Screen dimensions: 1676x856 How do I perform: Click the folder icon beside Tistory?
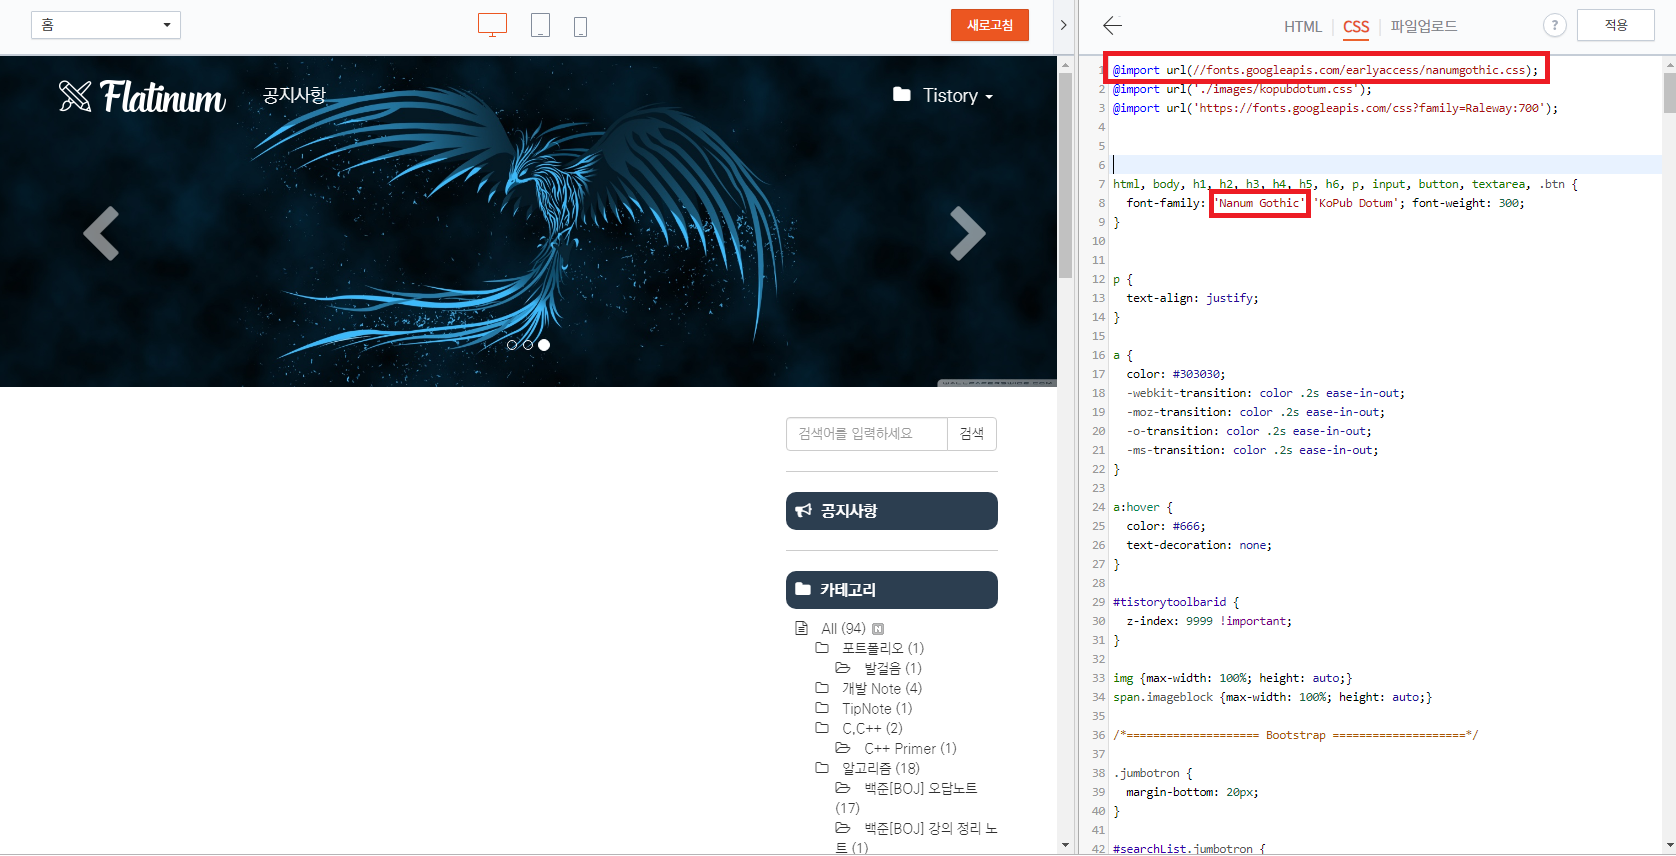(902, 94)
